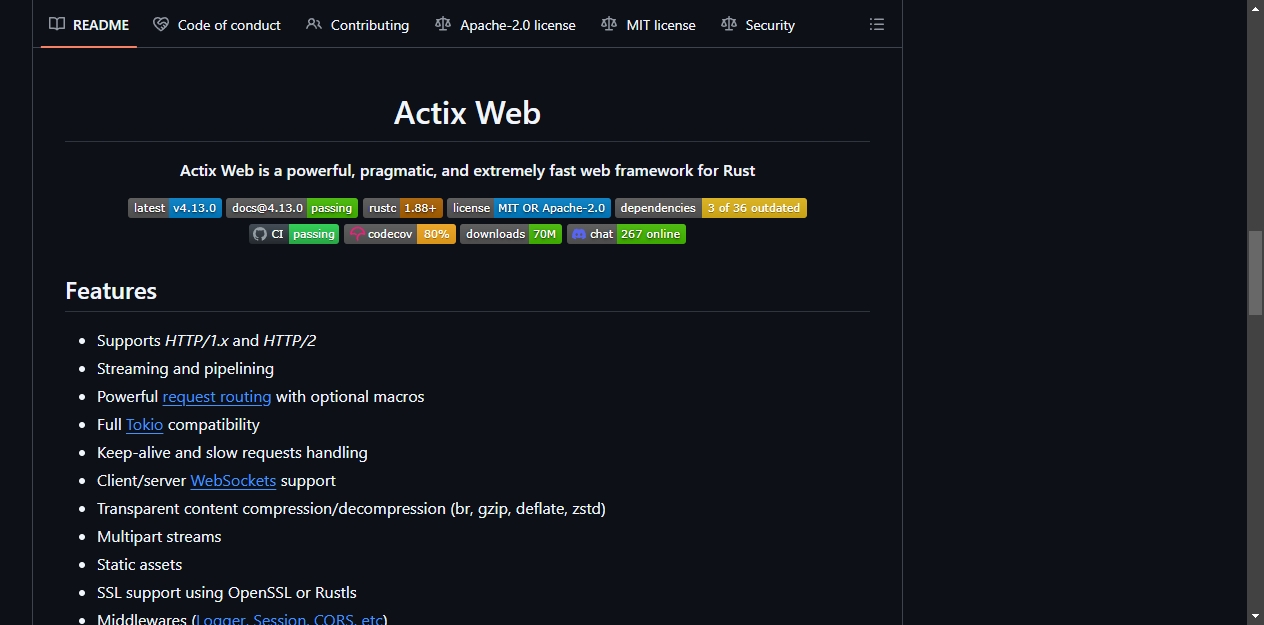
Task: Open the GitHub CI passing badge
Action: [294, 234]
